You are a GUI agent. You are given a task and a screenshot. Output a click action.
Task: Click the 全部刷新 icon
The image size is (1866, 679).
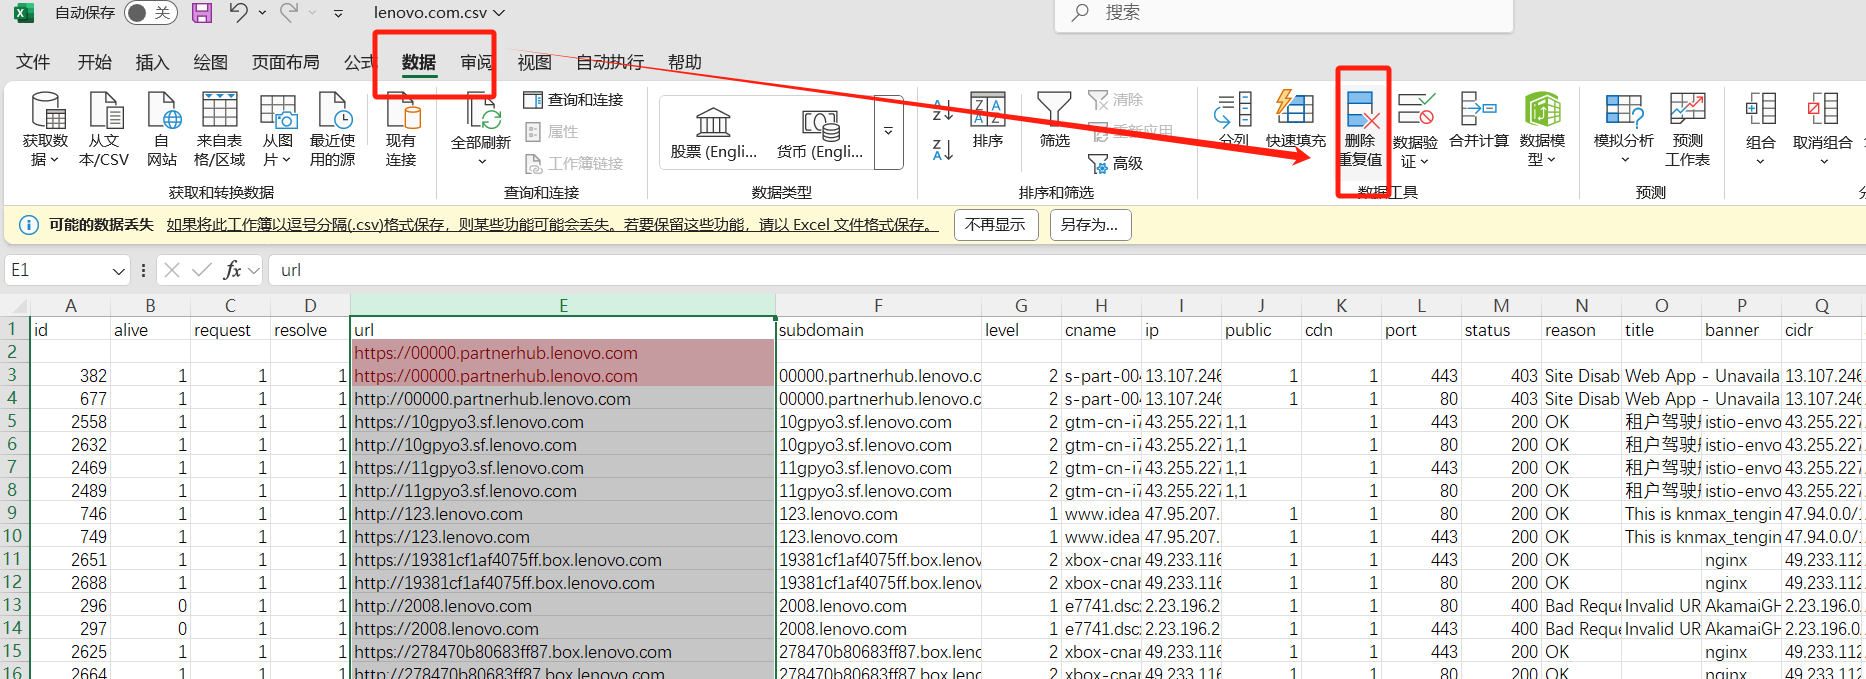pos(481,112)
